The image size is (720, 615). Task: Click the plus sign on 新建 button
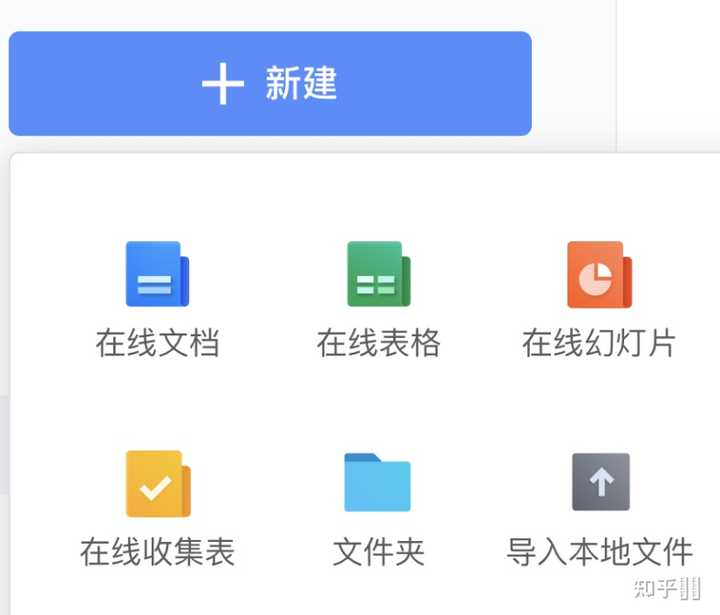[x=223, y=84]
